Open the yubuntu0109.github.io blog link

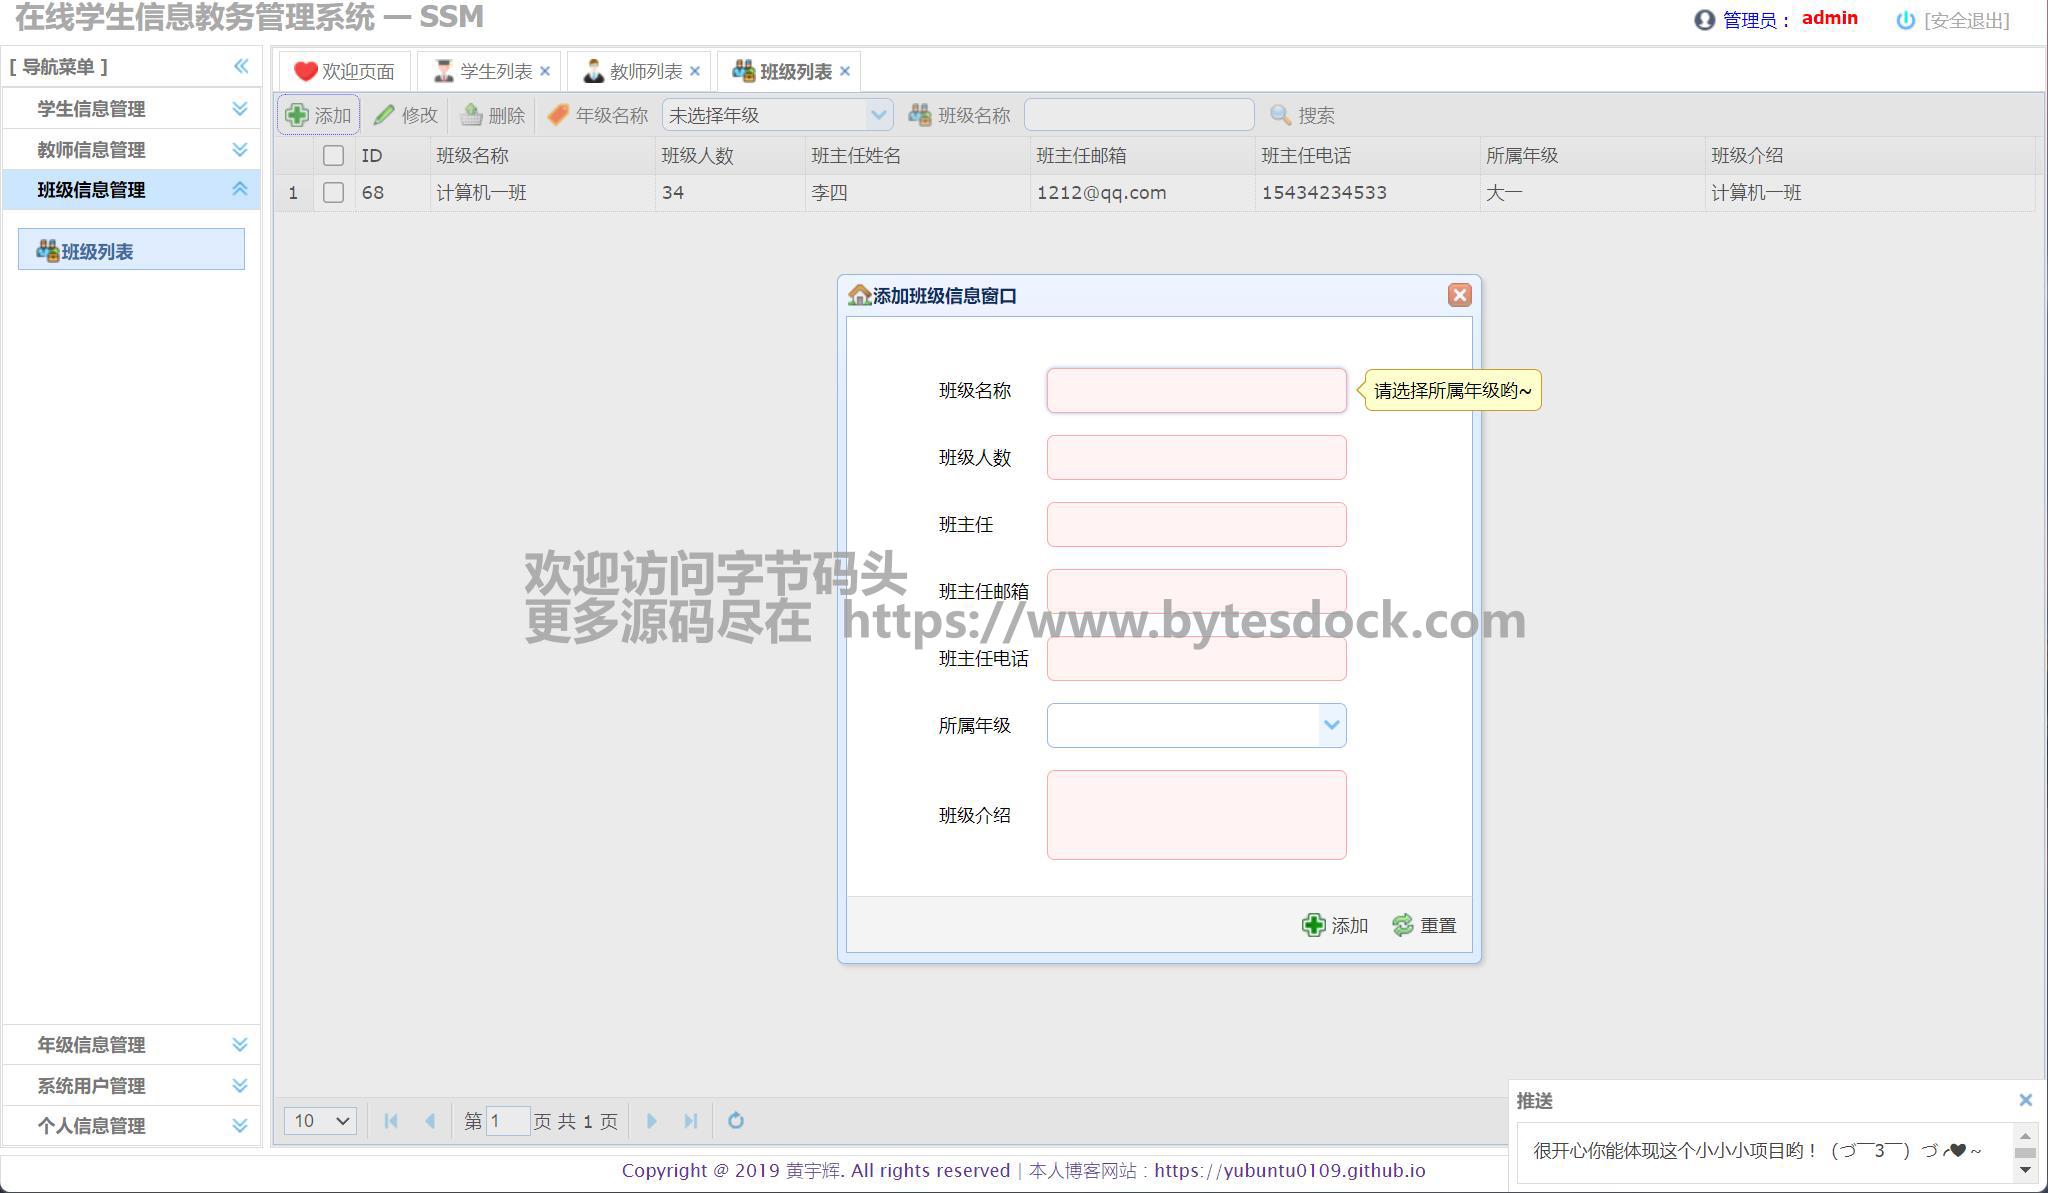(1290, 1170)
